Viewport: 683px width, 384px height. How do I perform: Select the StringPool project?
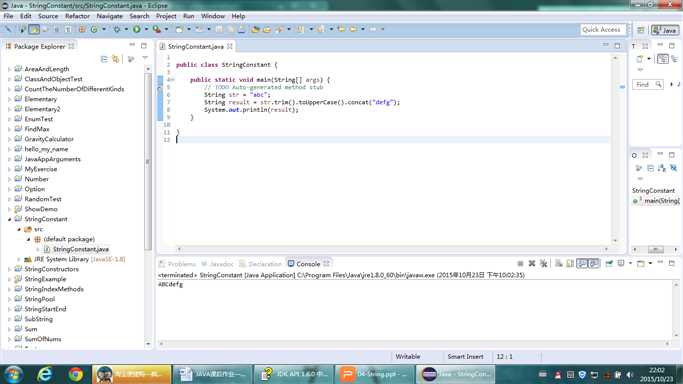pos(40,299)
